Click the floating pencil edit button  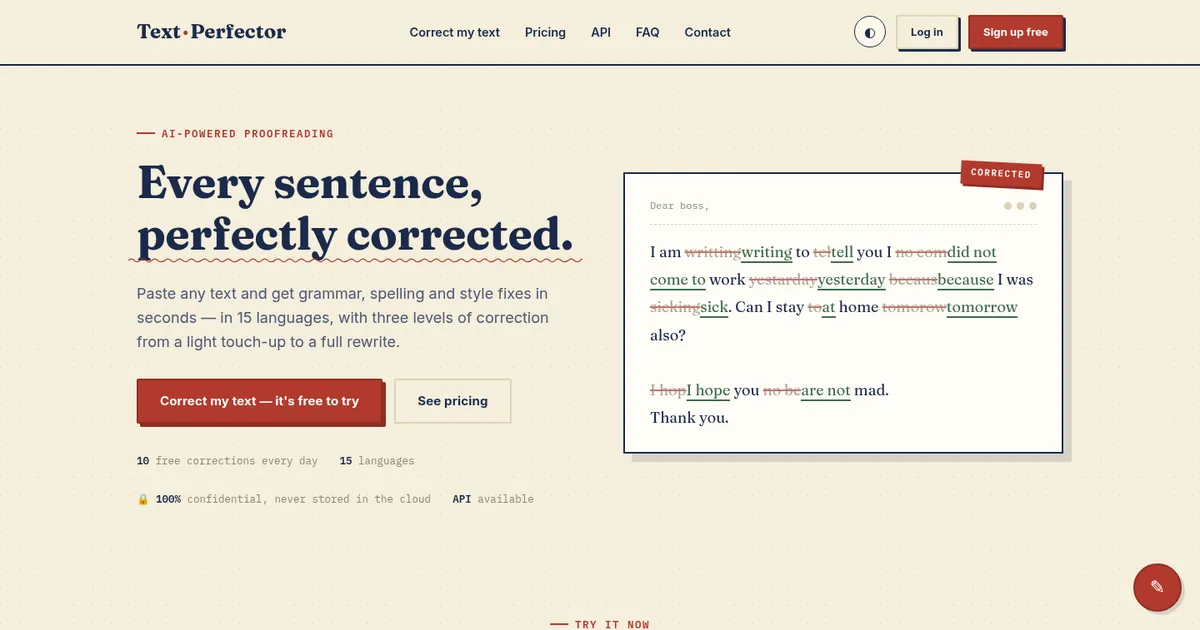(x=1157, y=587)
